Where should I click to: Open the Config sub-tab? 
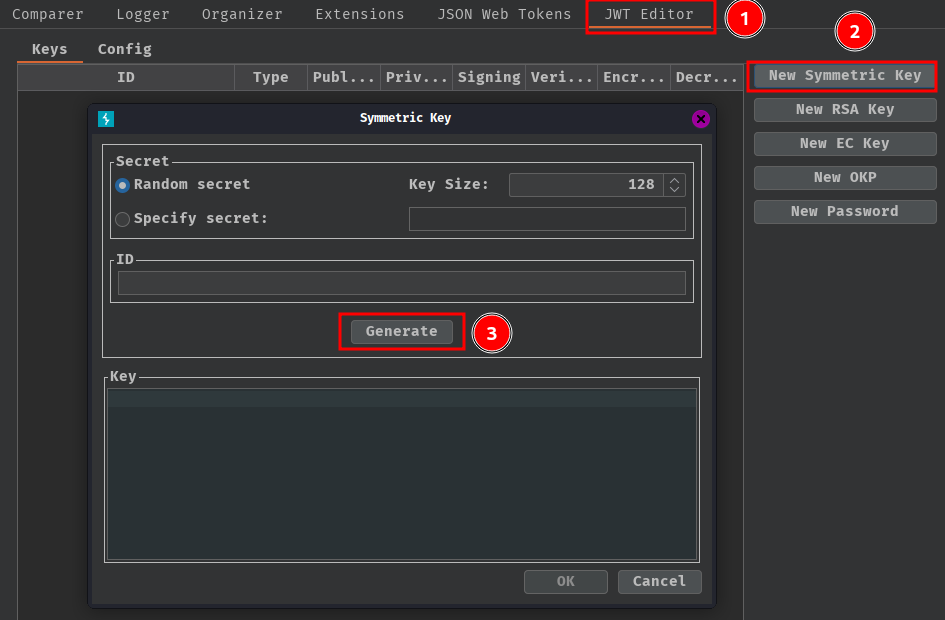point(125,49)
